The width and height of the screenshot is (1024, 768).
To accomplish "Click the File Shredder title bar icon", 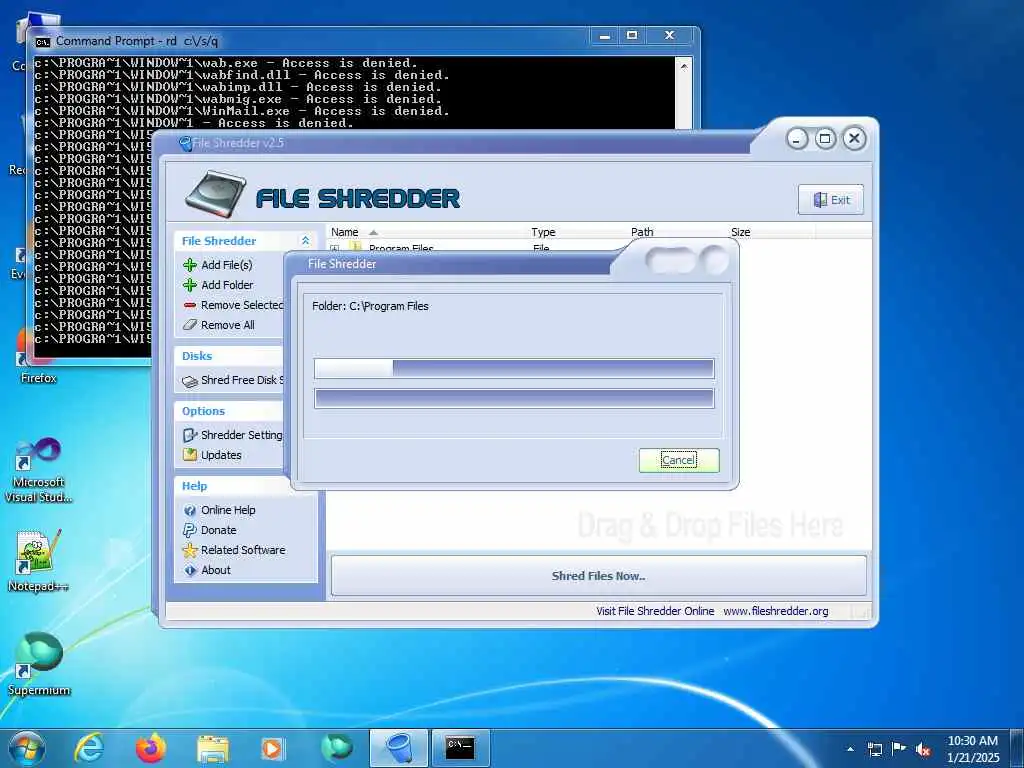I will (x=185, y=144).
